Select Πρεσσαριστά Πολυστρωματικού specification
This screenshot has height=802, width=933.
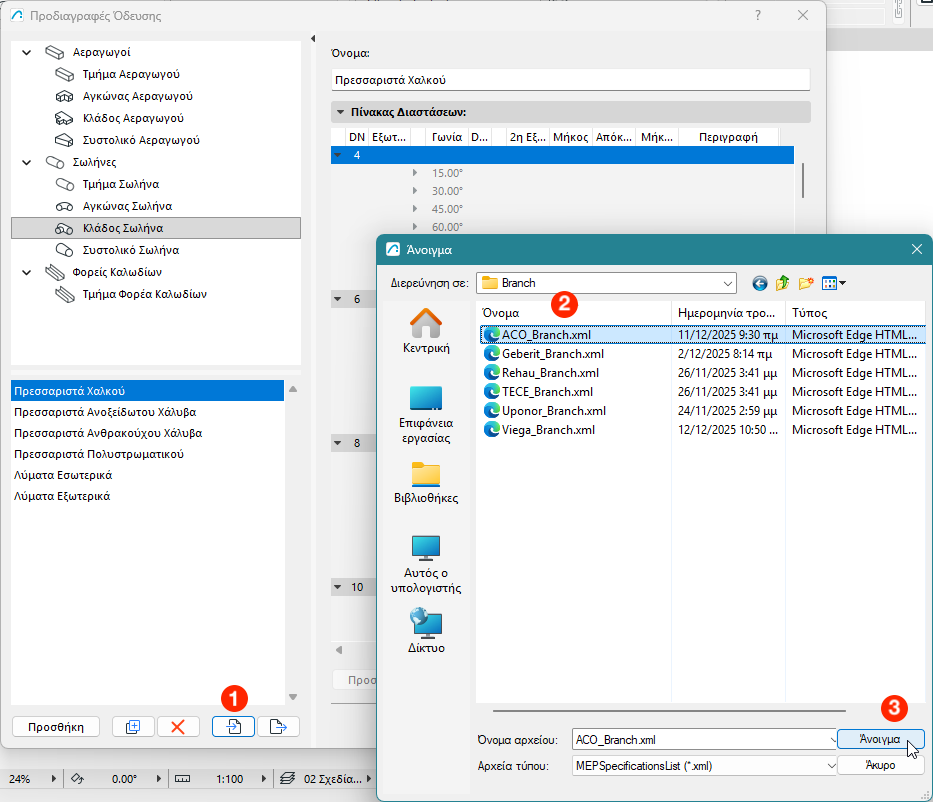(x=148, y=454)
